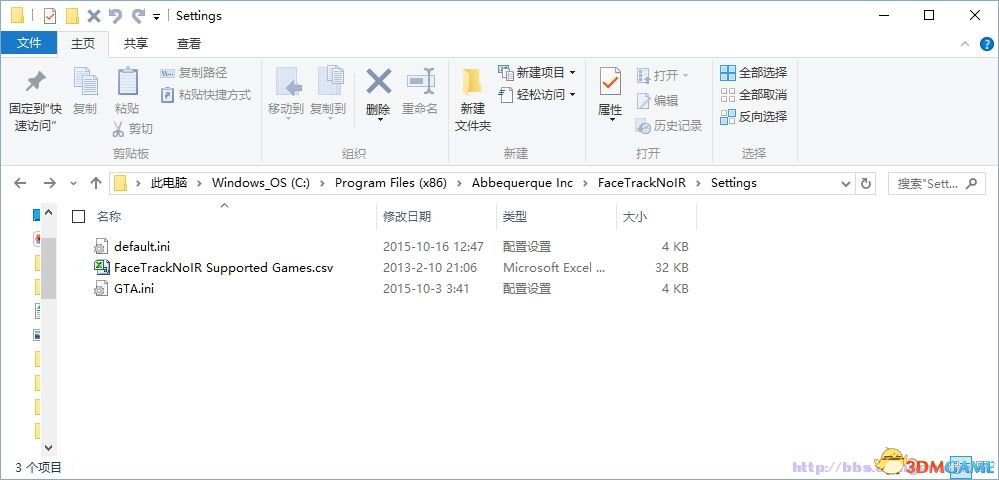Click the Search Settings box
999x480 pixels.
coord(935,184)
